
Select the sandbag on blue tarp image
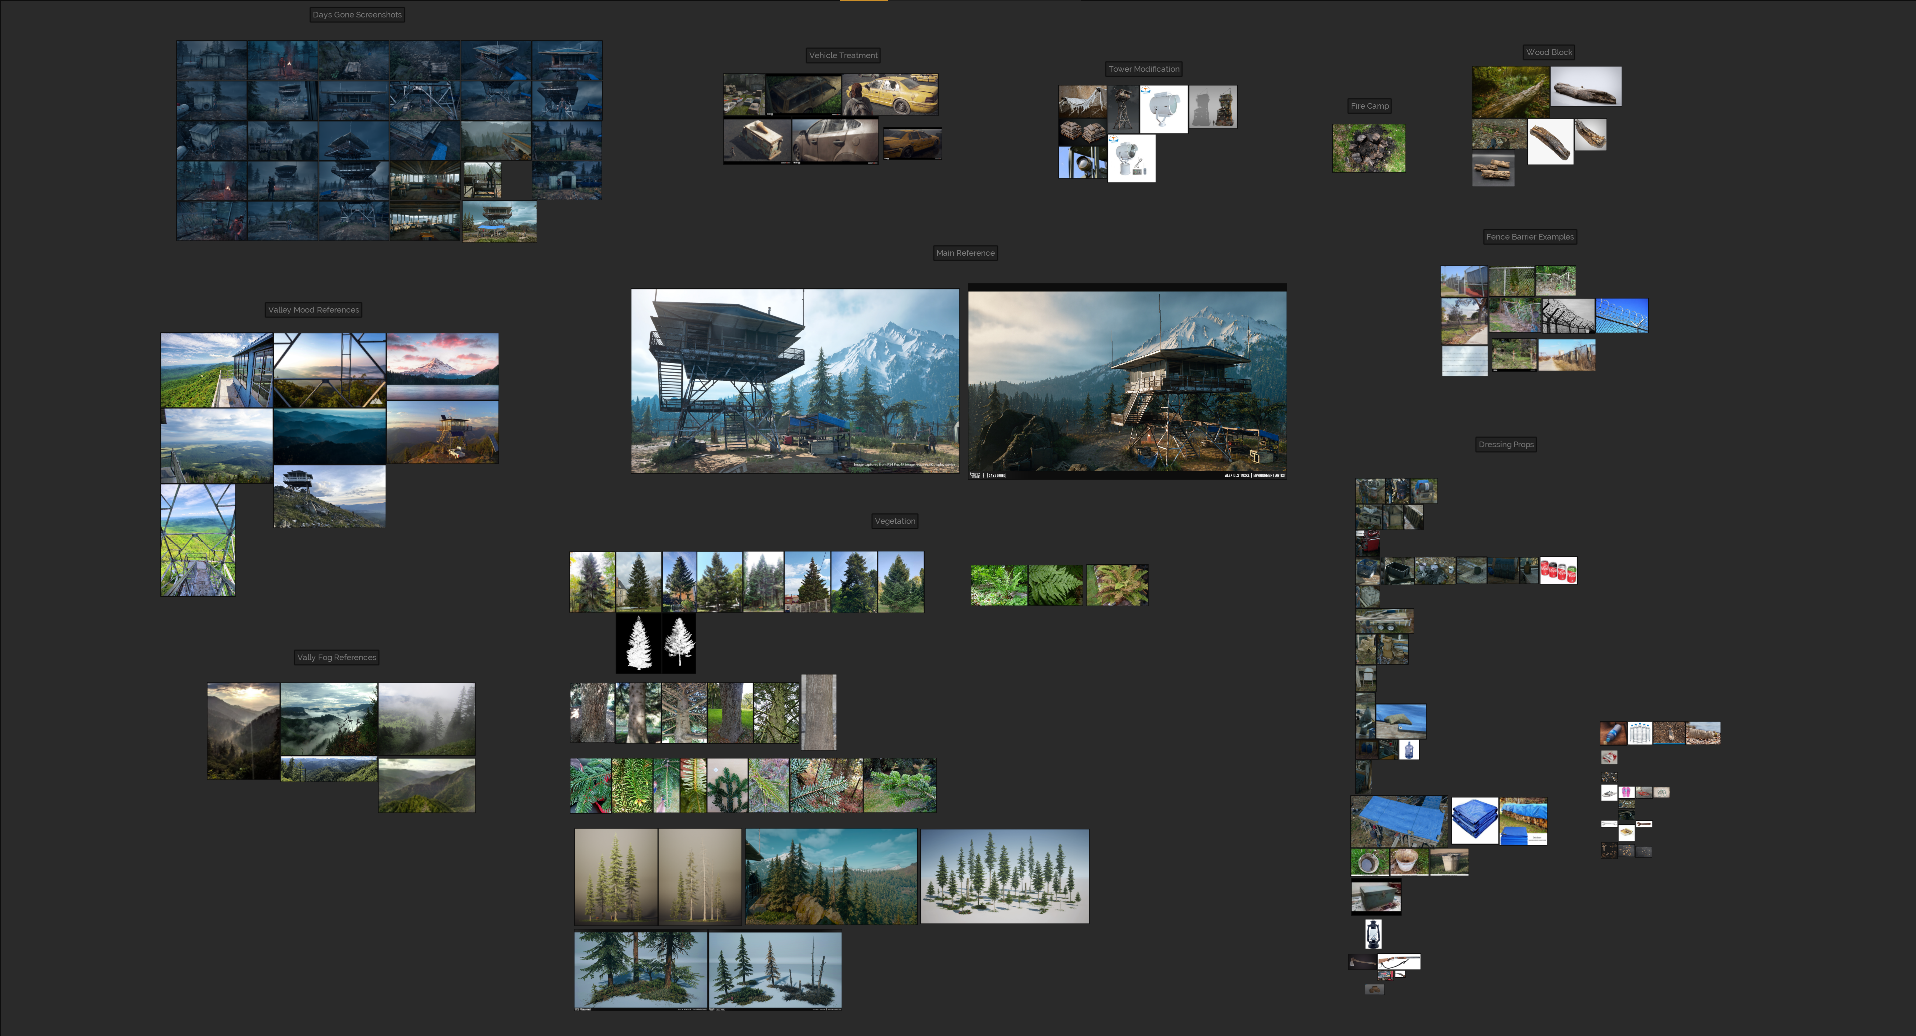1401,720
